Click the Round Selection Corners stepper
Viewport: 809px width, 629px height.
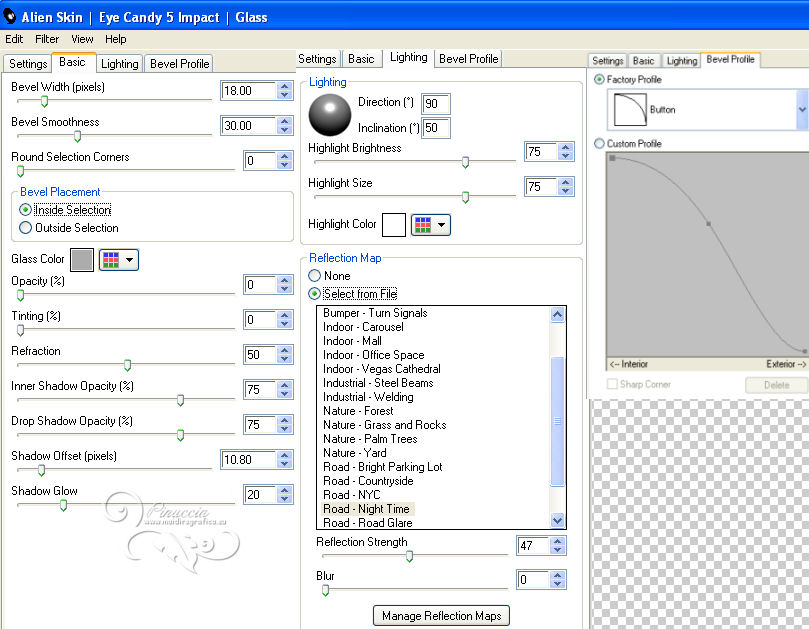tap(284, 160)
